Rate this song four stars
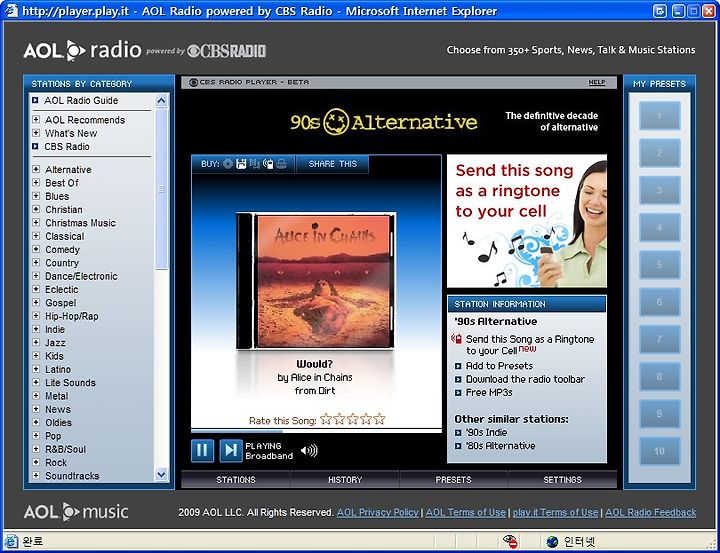The image size is (720, 553). click(x=366, y=419)
